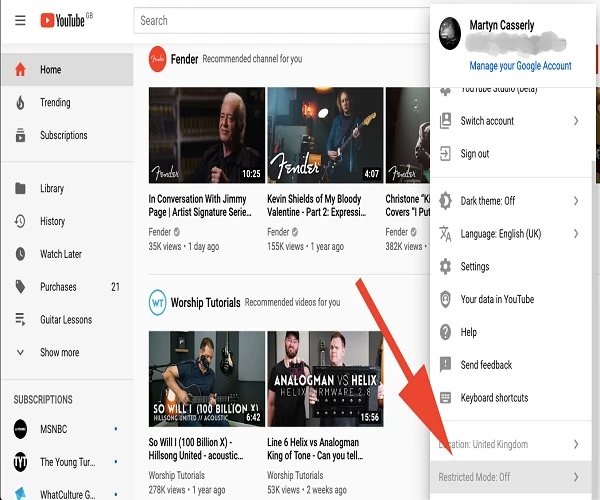Open The Young Tur... subscription
Screen dimensions: 600x500
tap(67, 462)
